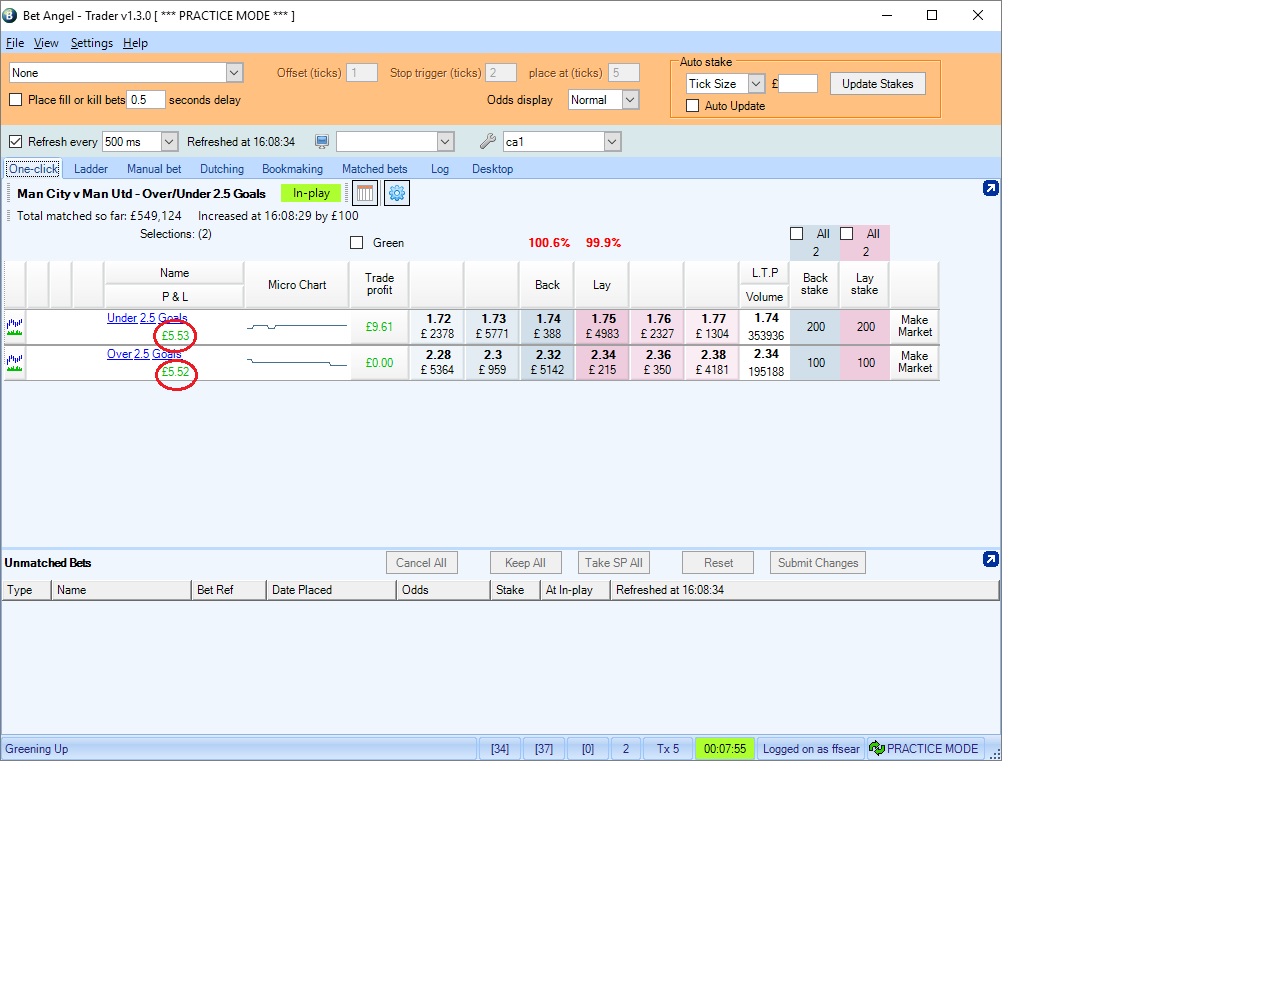Click the blue arrow icon on Unmatched Bets panel
This screenshot has width=1280, height=984.
pyautogui.click(x=990, y=560)
